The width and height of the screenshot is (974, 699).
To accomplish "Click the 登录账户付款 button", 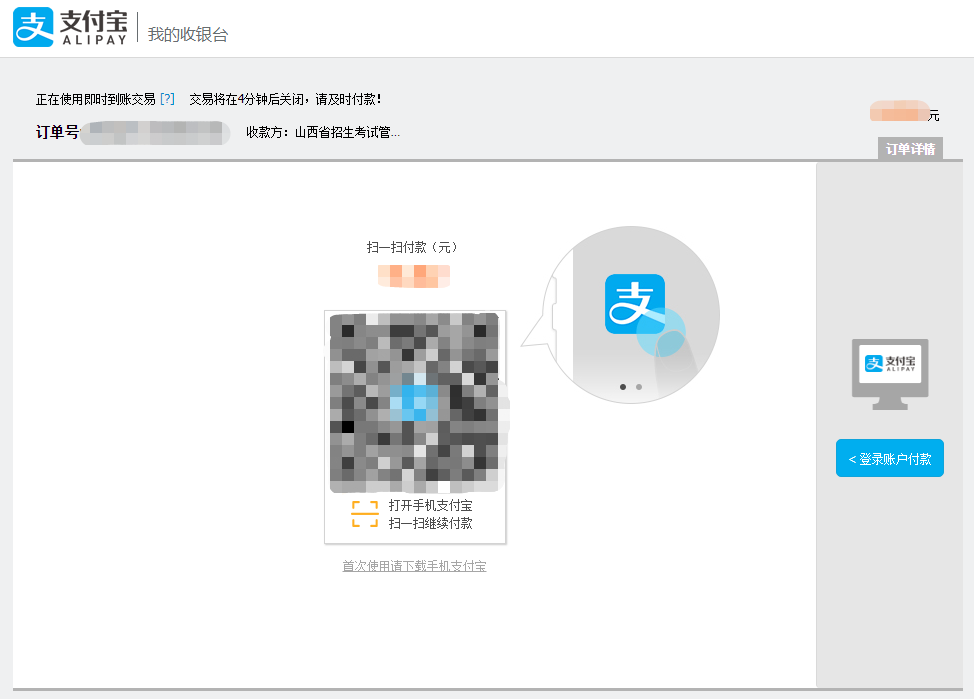I will point(889,457).
